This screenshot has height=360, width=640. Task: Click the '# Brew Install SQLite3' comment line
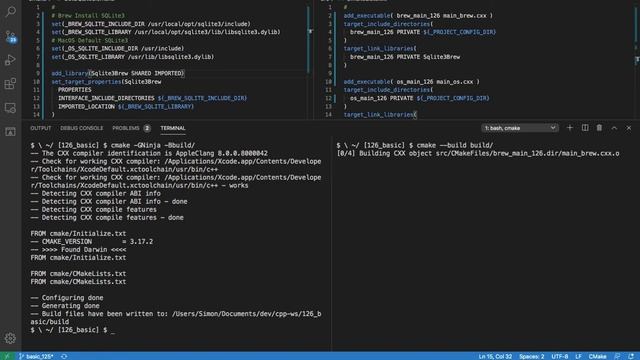click(x=88, y=16)
